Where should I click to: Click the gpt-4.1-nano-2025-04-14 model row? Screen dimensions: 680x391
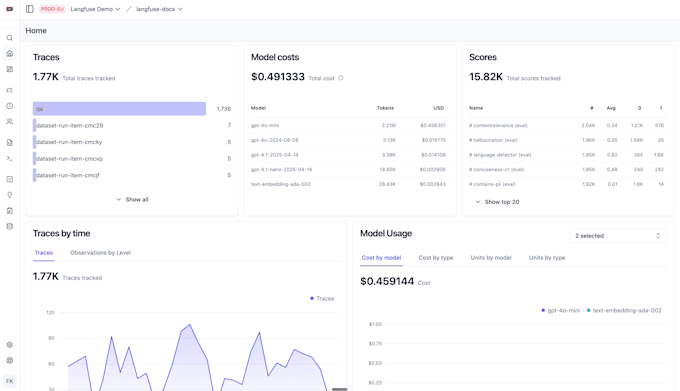pyautogui.click(x=350, y=169)
